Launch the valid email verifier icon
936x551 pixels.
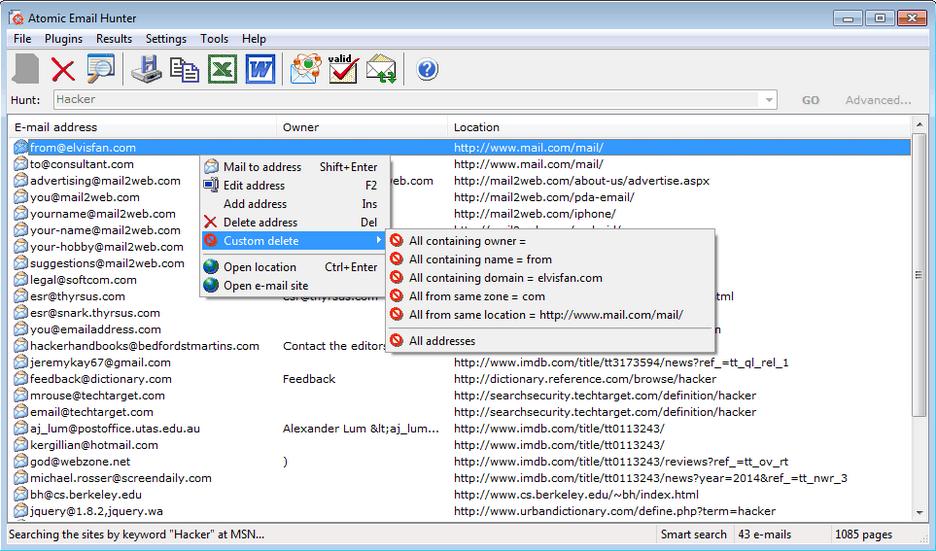click(x=343, y=69)
